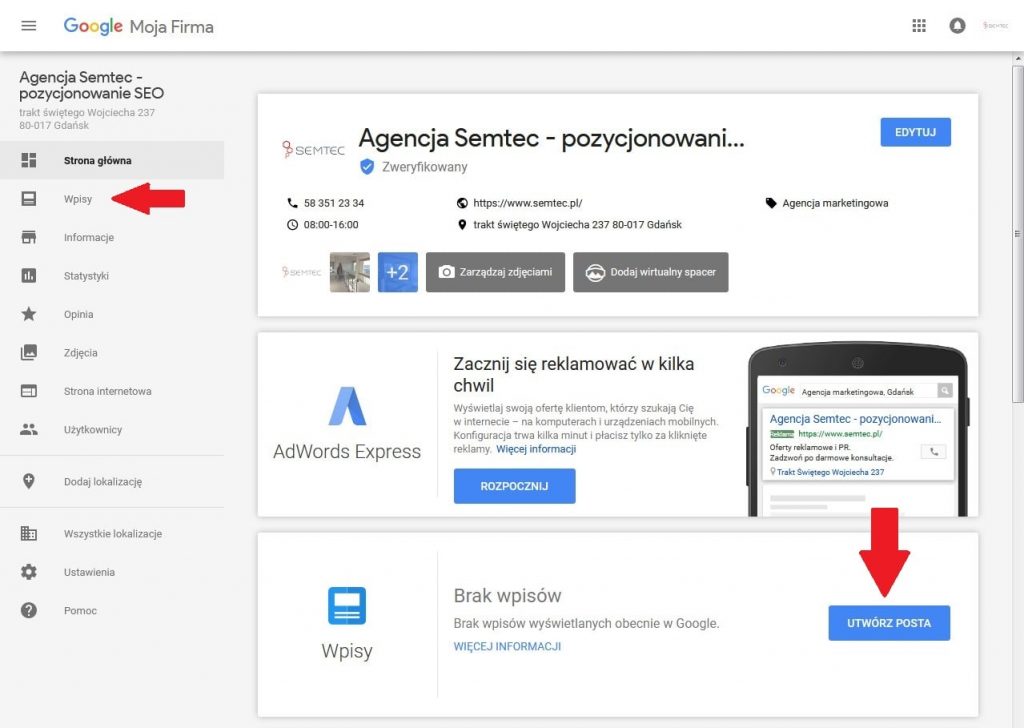Click Dodaj wirtualny spacer button
Screen dimensions: 1024x728
650,272
